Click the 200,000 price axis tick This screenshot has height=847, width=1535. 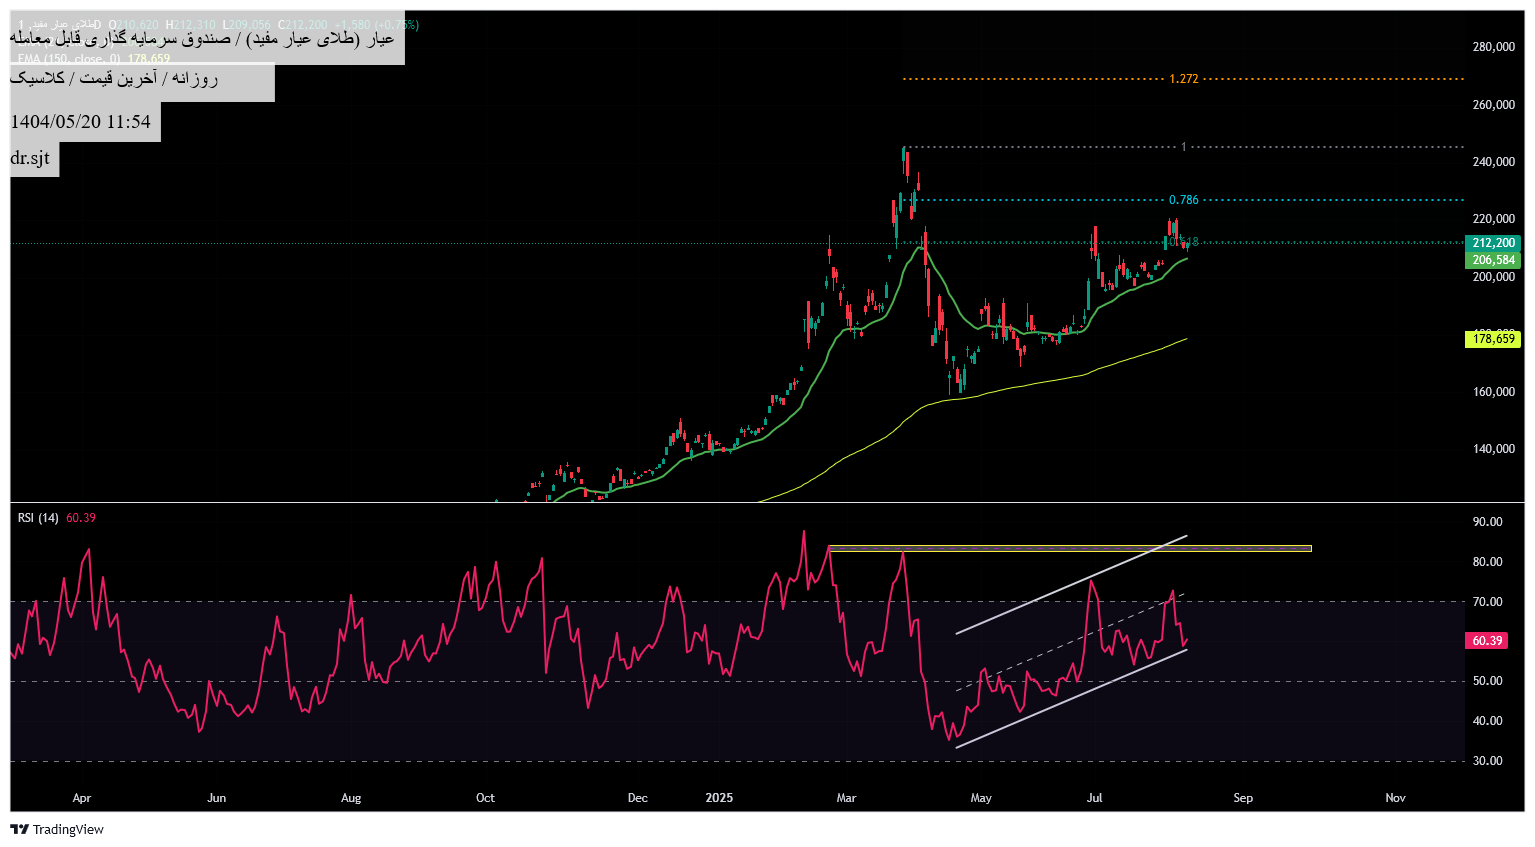(1494, 277)
